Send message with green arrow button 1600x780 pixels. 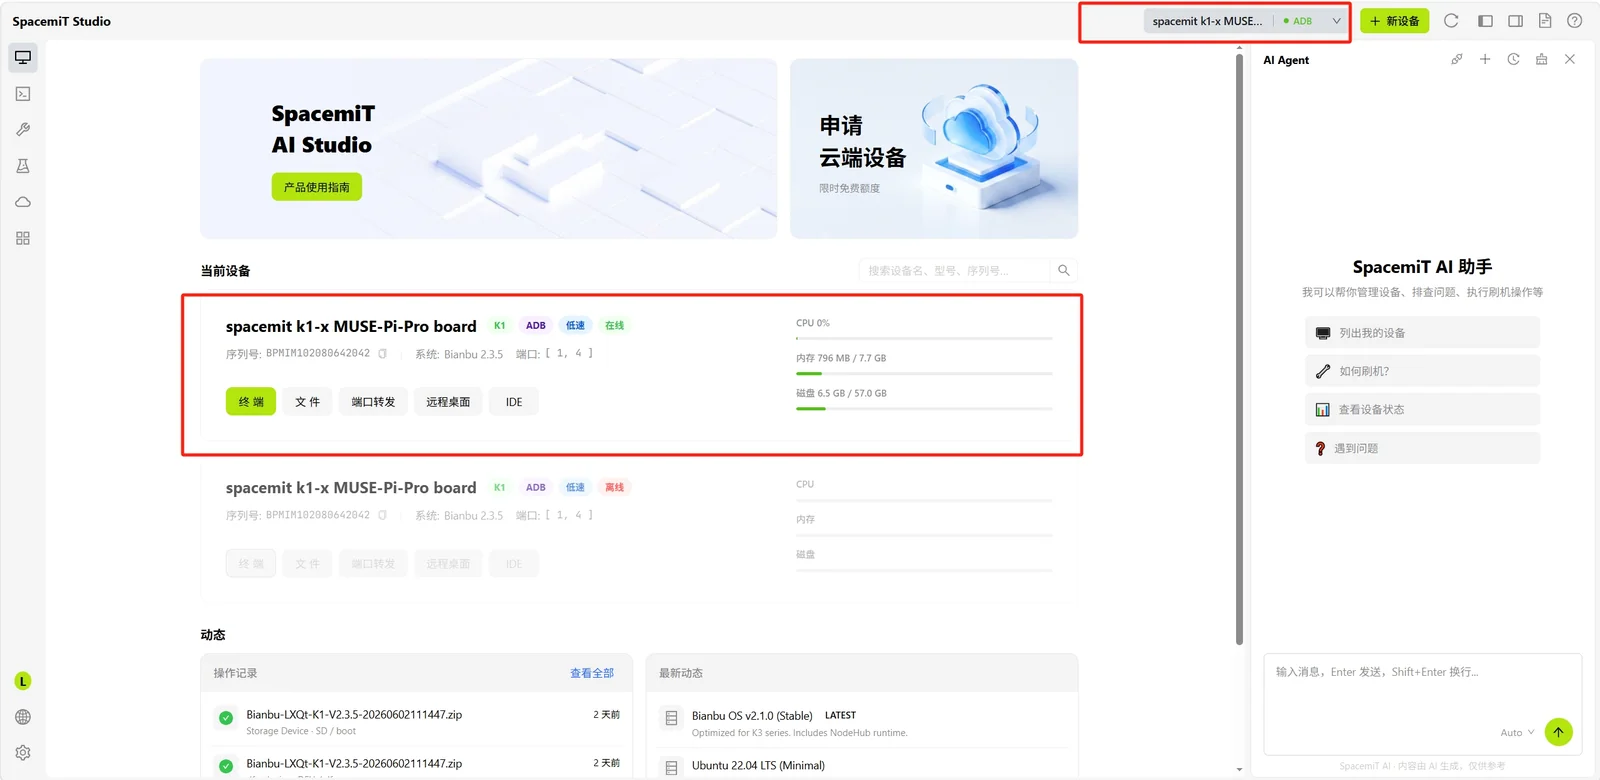(x=1558, y=732)
